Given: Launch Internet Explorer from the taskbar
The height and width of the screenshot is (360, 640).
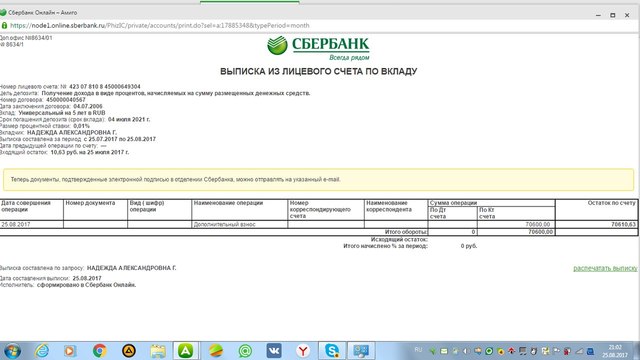Looking at the screenshot, I should [x=42, y=351].
